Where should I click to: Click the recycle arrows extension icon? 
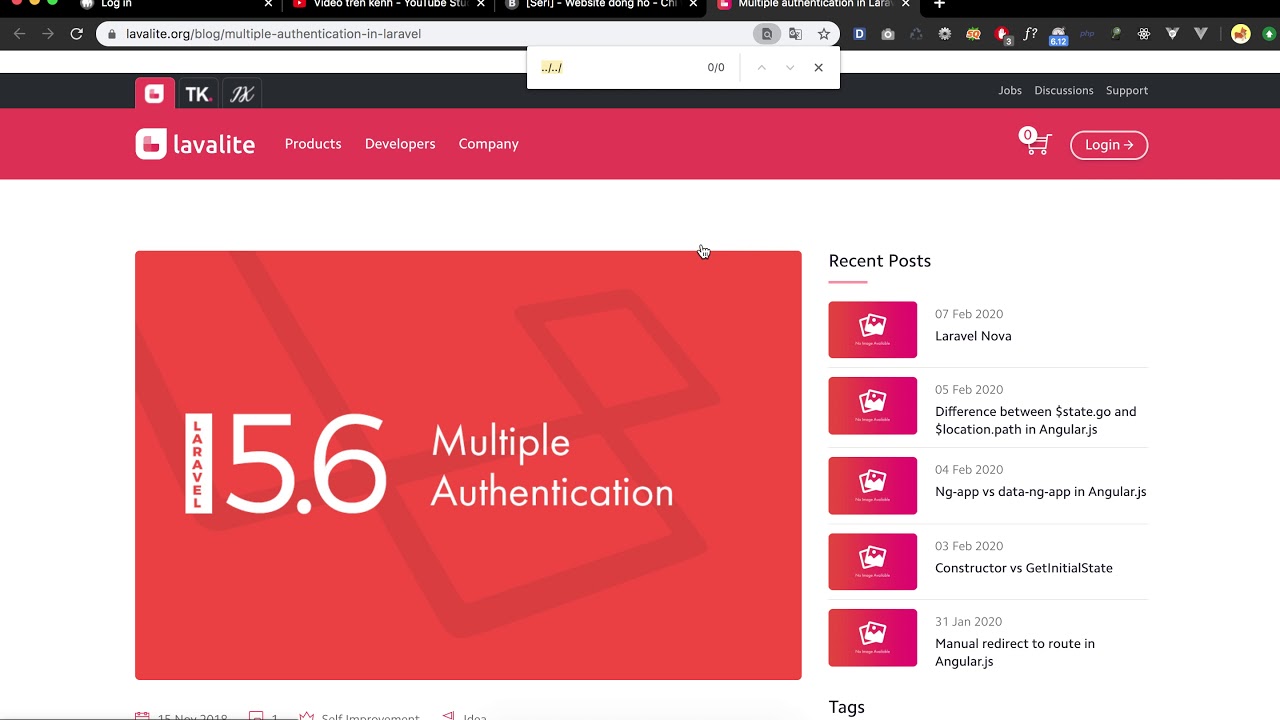point(916,34)
